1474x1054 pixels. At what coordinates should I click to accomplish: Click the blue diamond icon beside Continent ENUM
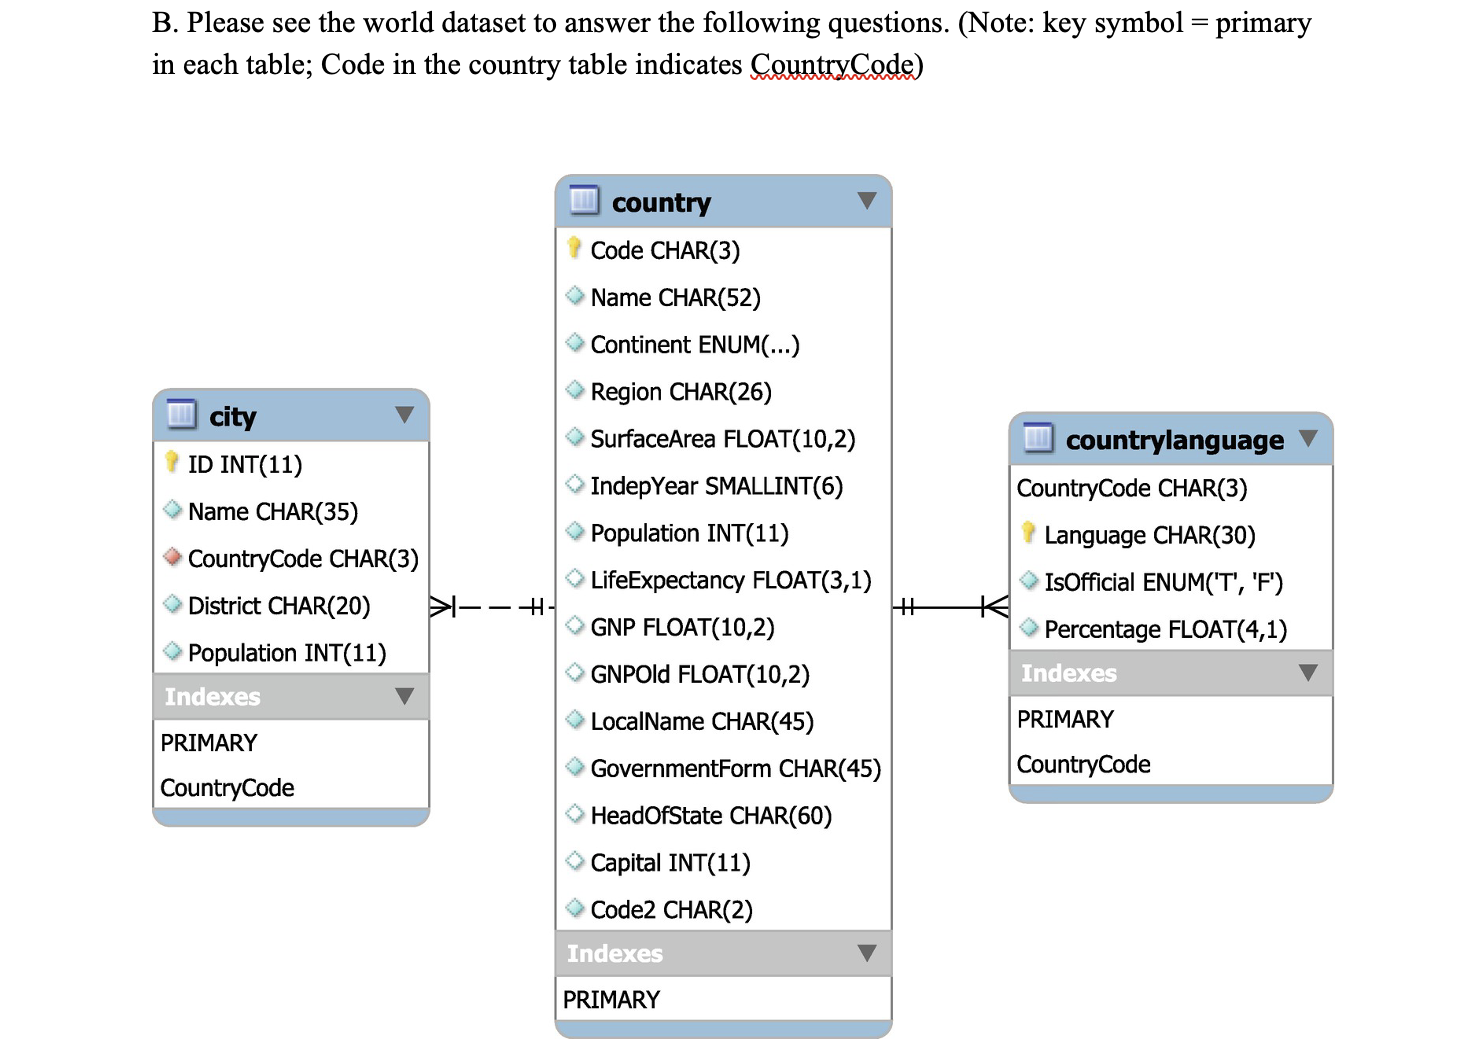click(x=575, y=343)
